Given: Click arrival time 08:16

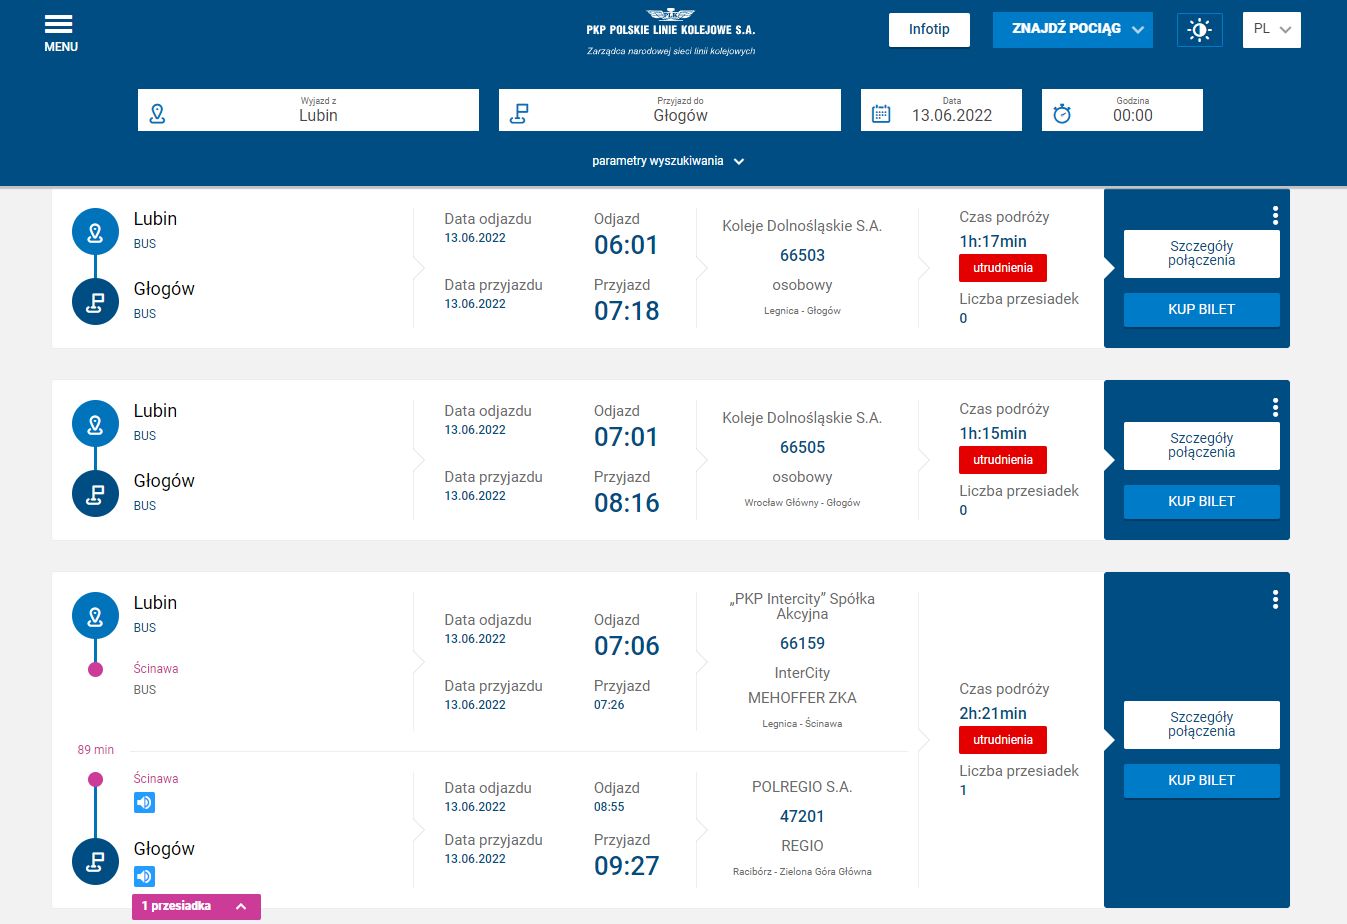Looking at the screenshot, I should pos(627,503).
